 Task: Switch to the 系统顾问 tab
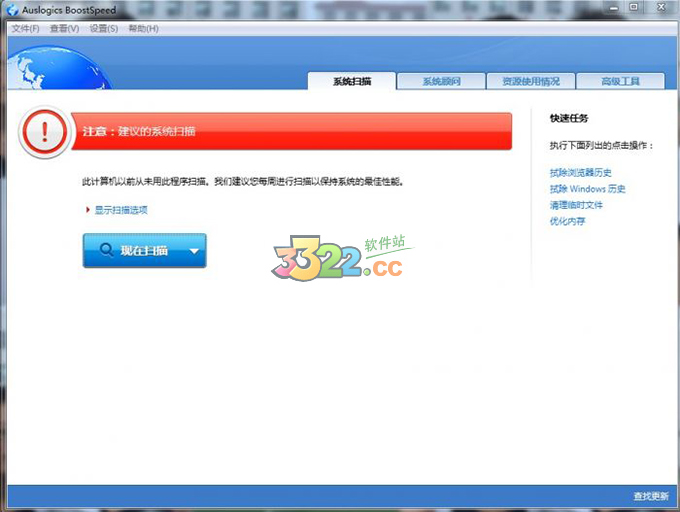coord(441,81)
